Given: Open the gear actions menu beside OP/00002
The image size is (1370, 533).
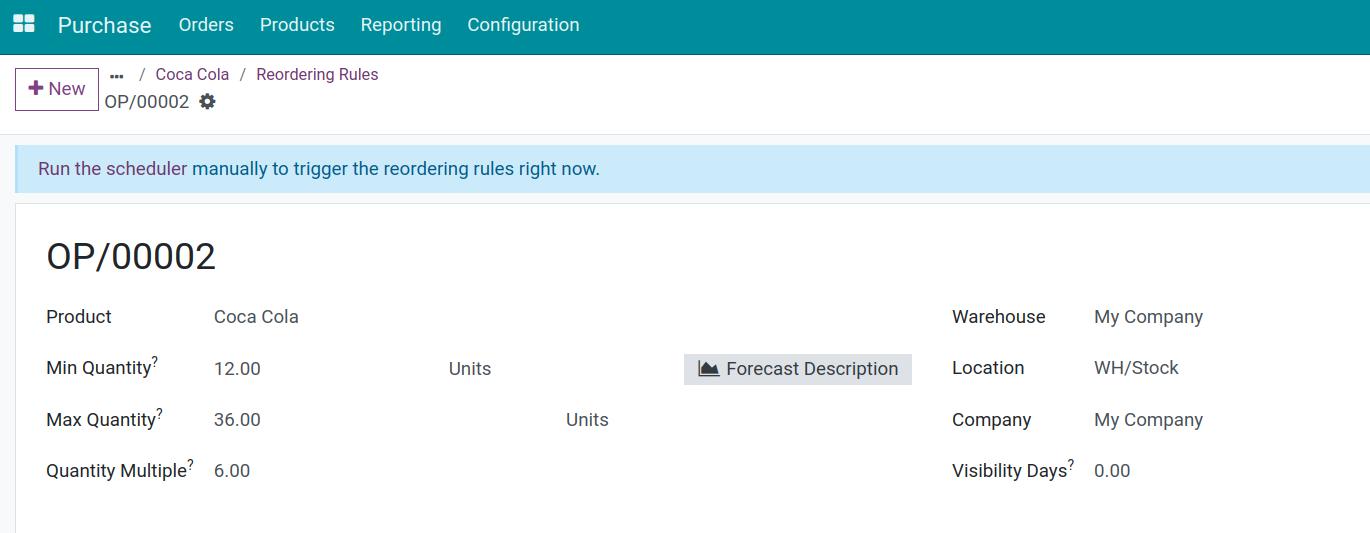Looking at the screenshot, I should point(207,101).
